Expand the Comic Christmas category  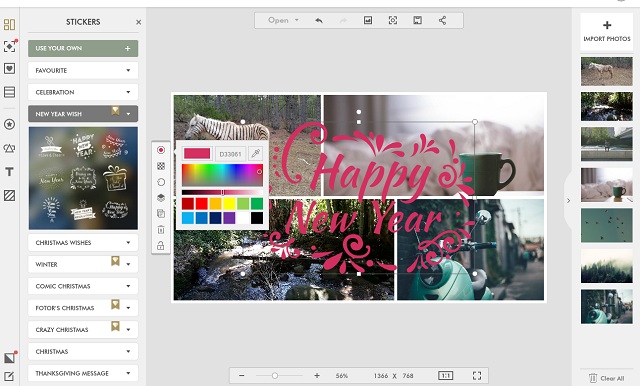point(83,286)
